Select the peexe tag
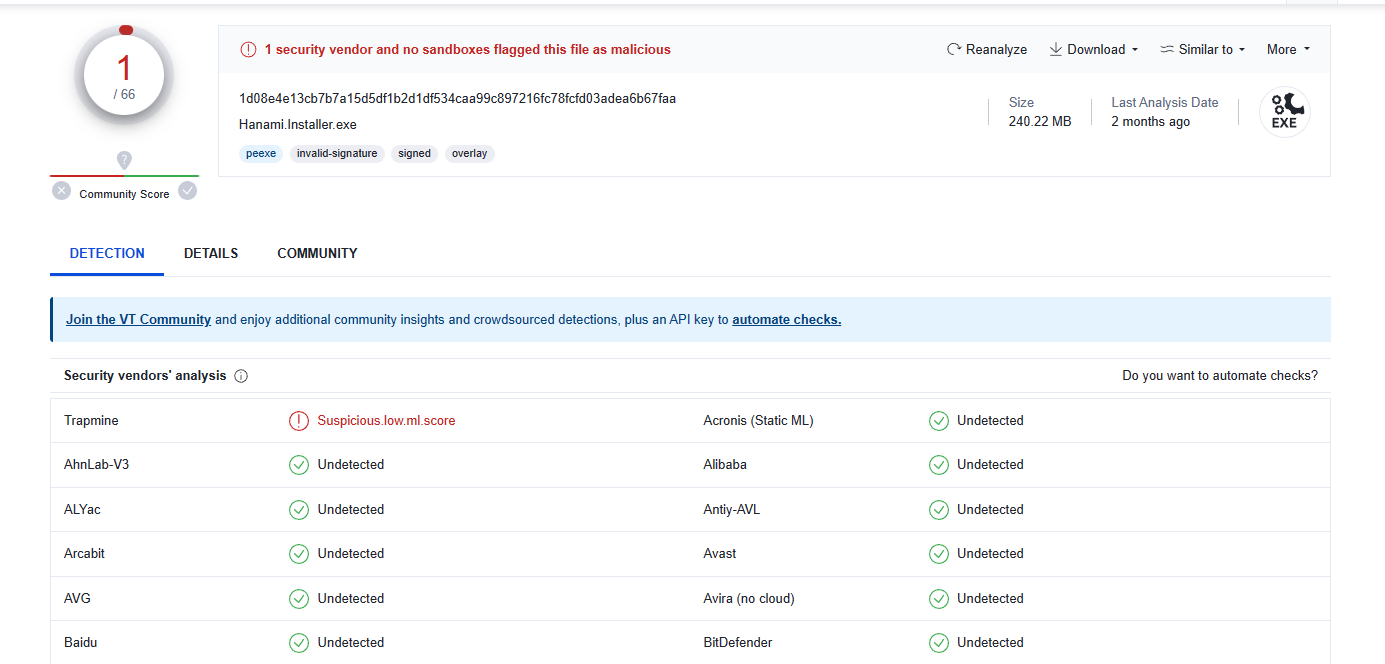 [261, 153]
